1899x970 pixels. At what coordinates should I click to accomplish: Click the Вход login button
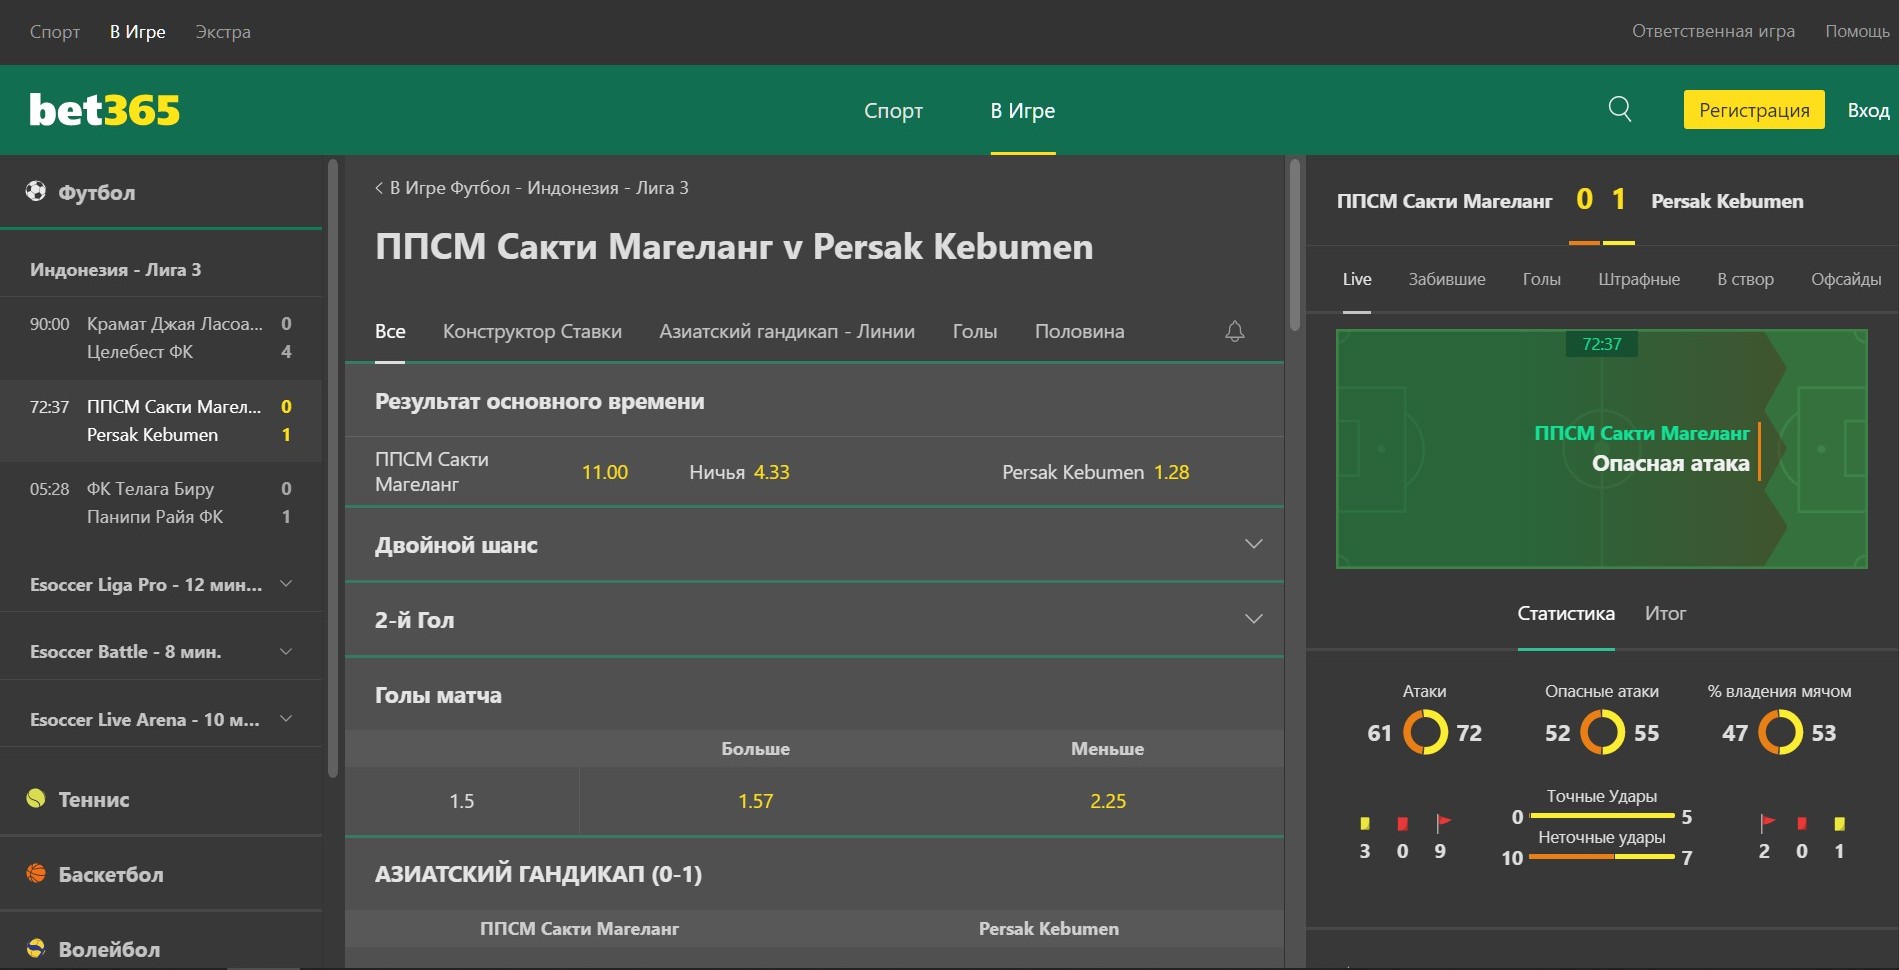(x=1868, y=110)
